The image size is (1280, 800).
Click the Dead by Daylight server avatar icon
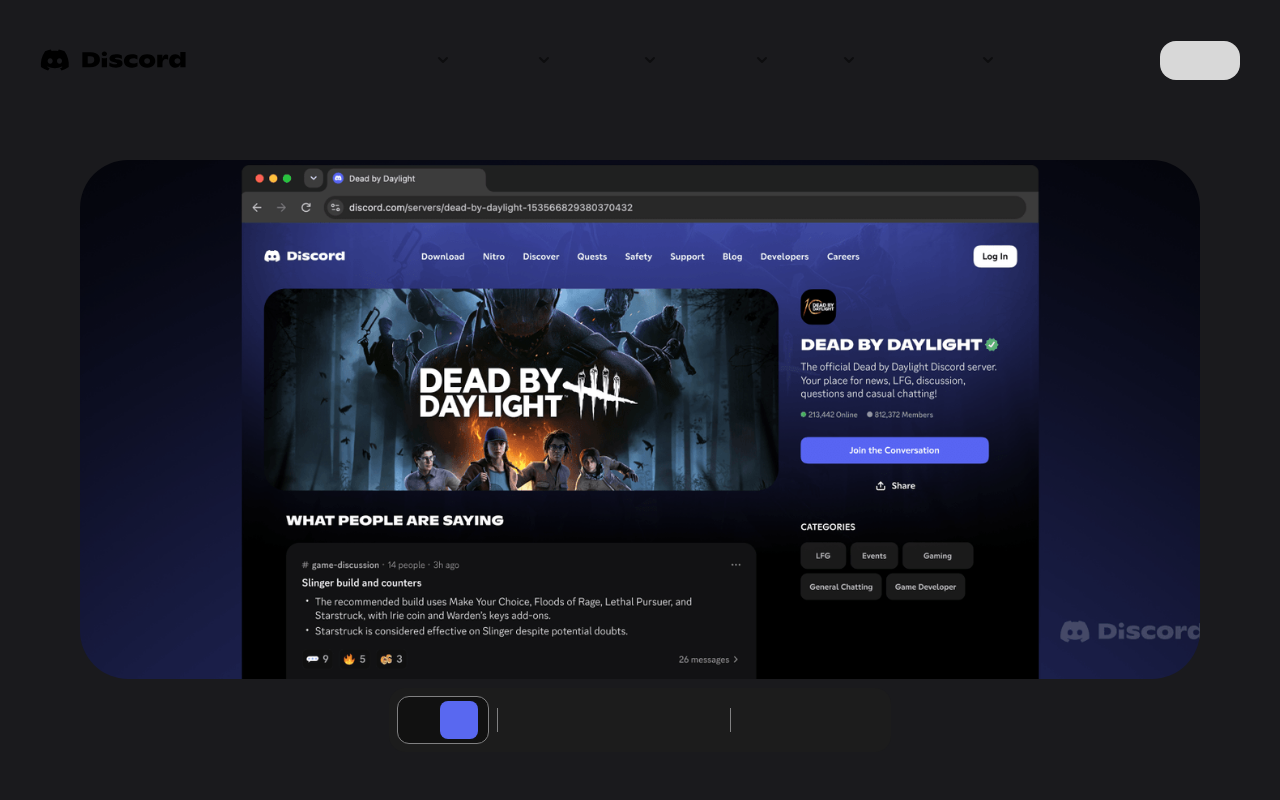[x=818, y=307]
